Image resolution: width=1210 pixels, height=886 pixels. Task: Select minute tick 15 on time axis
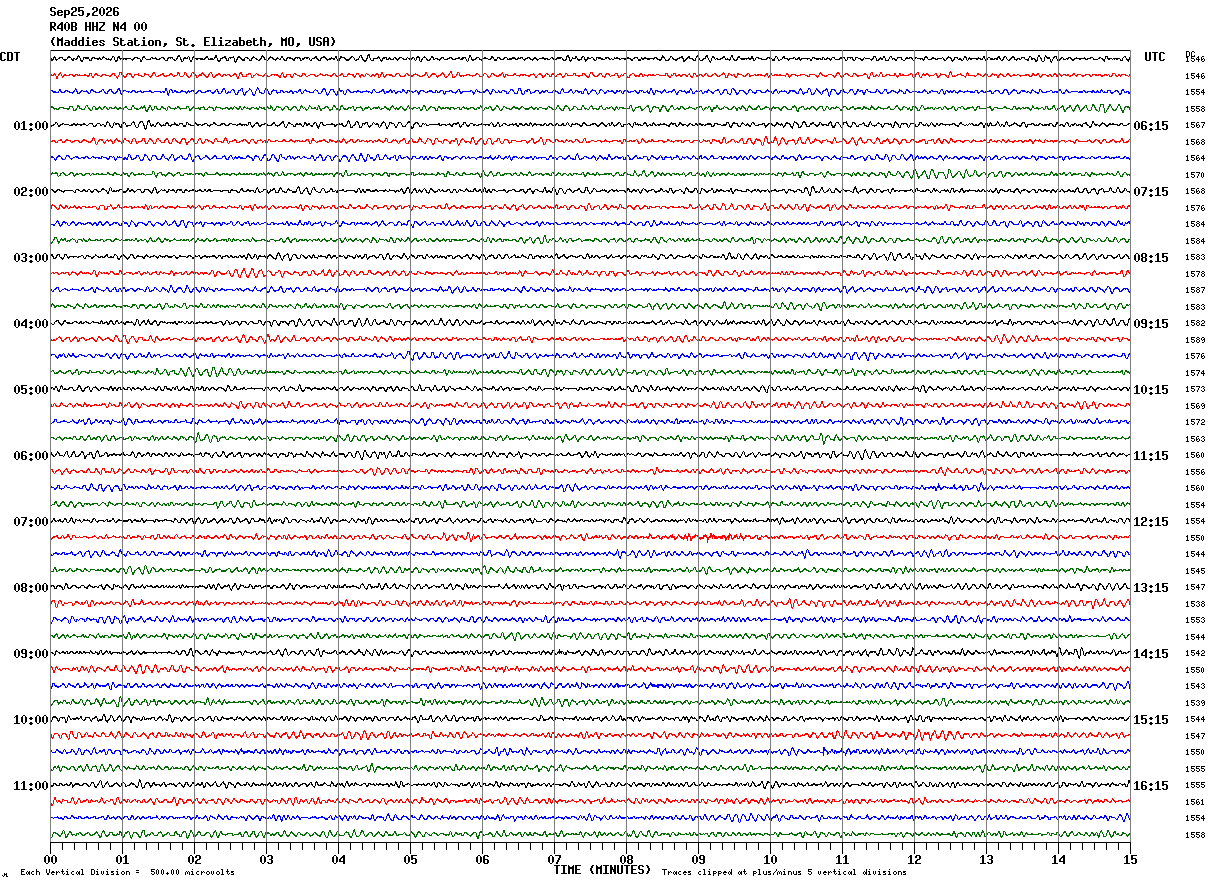pos(1130,859)
